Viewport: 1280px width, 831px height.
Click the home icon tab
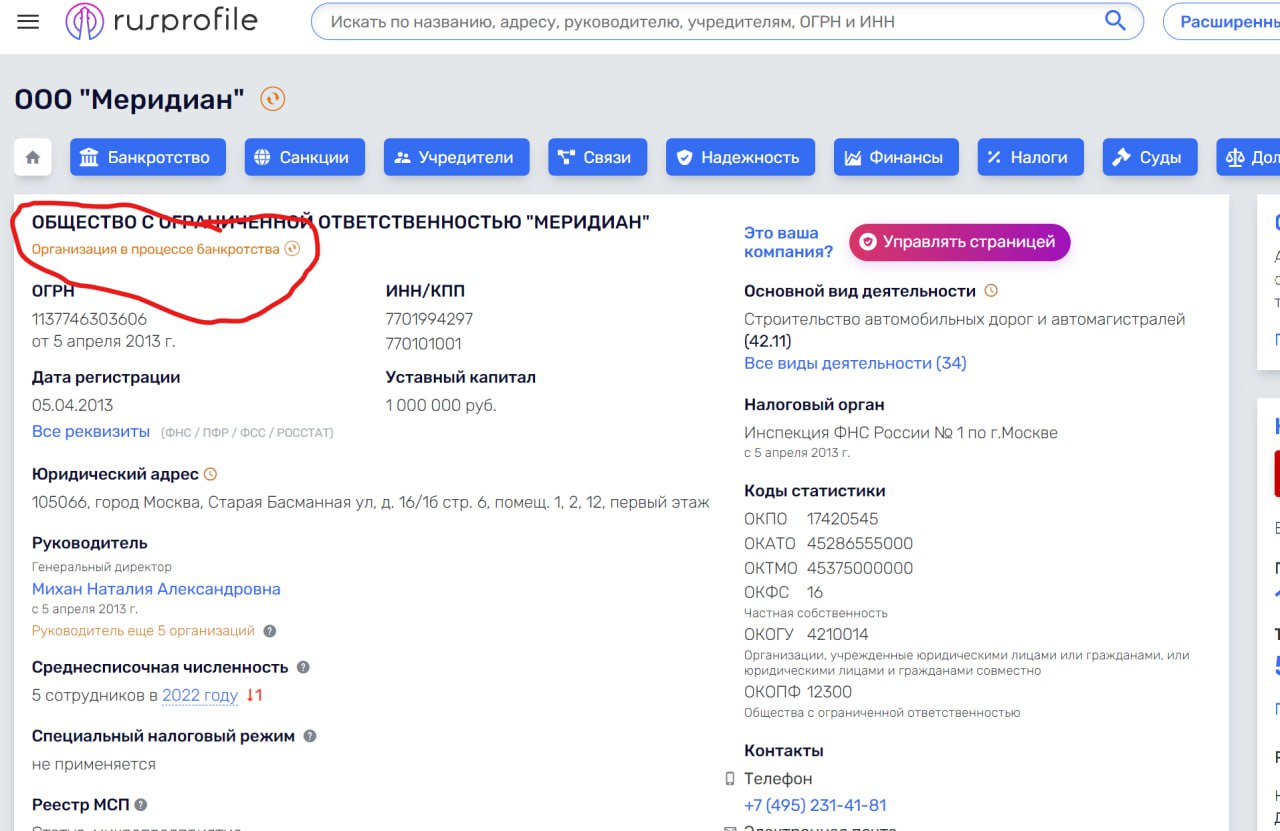coord(33,157)
